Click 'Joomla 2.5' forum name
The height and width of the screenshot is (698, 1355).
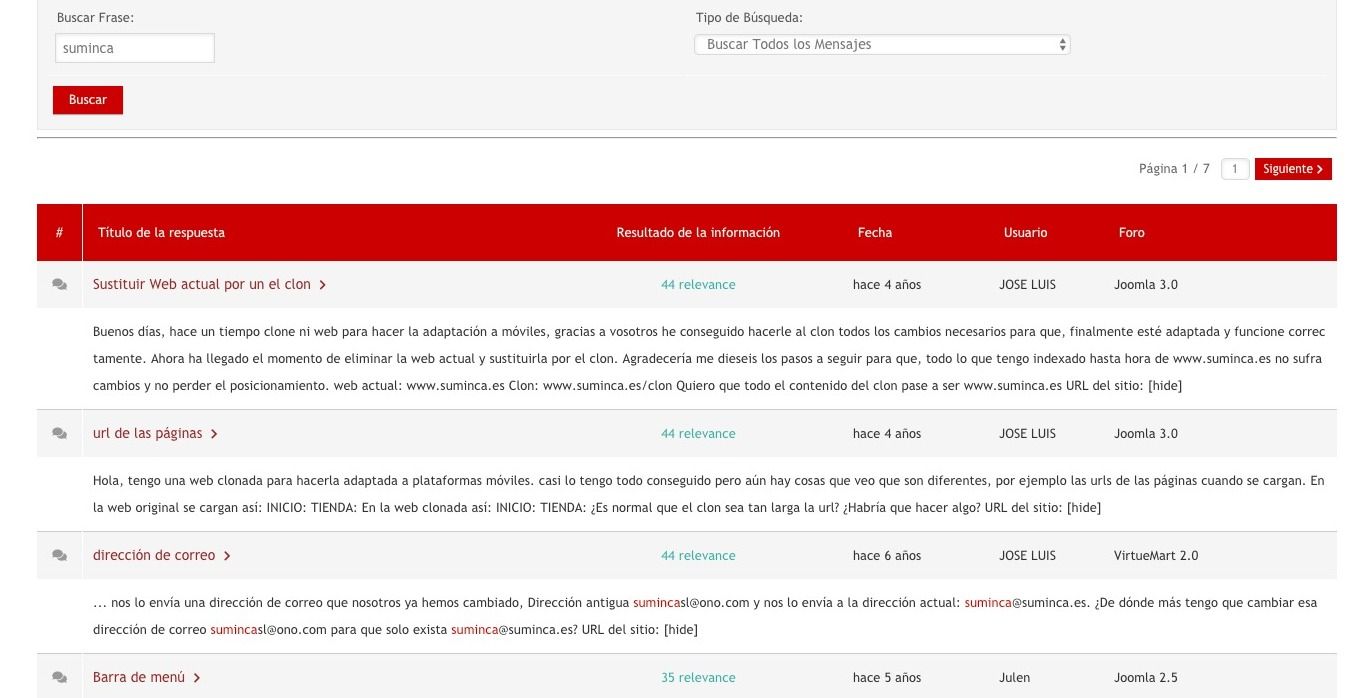1146,678
